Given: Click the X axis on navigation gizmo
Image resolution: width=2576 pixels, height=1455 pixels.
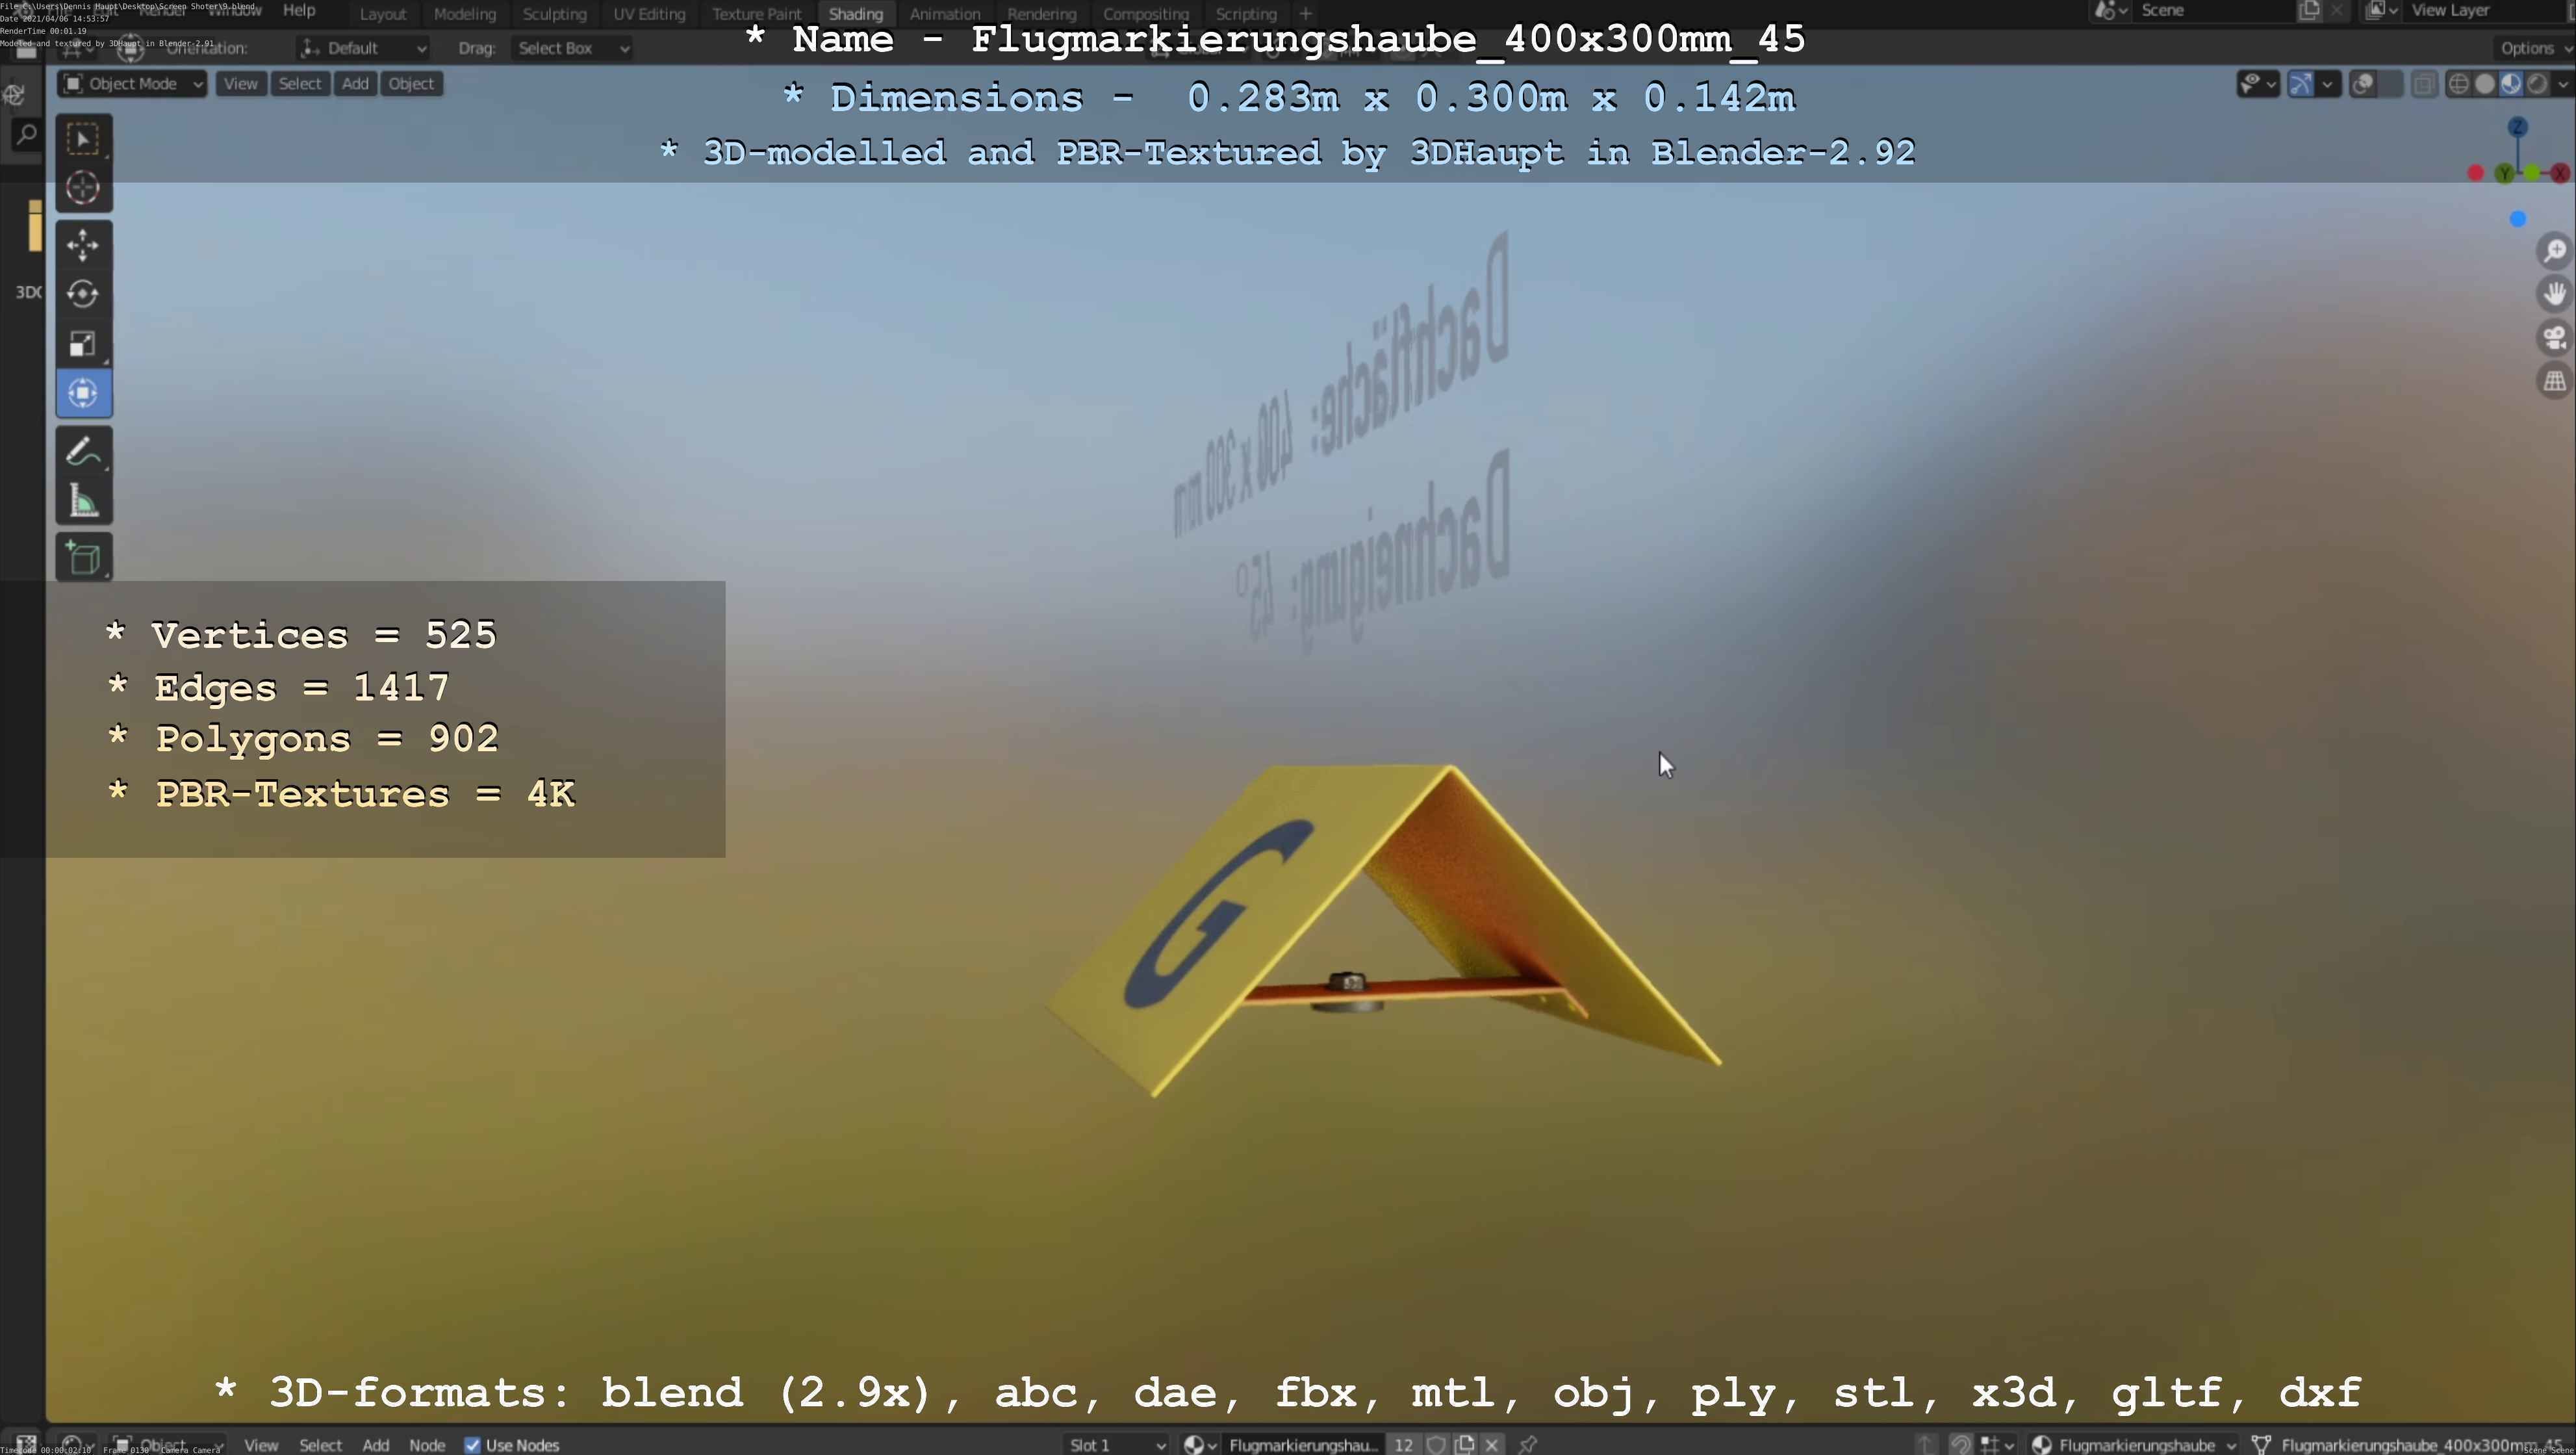Looking at the screenshot, I should pos(2560,174).
